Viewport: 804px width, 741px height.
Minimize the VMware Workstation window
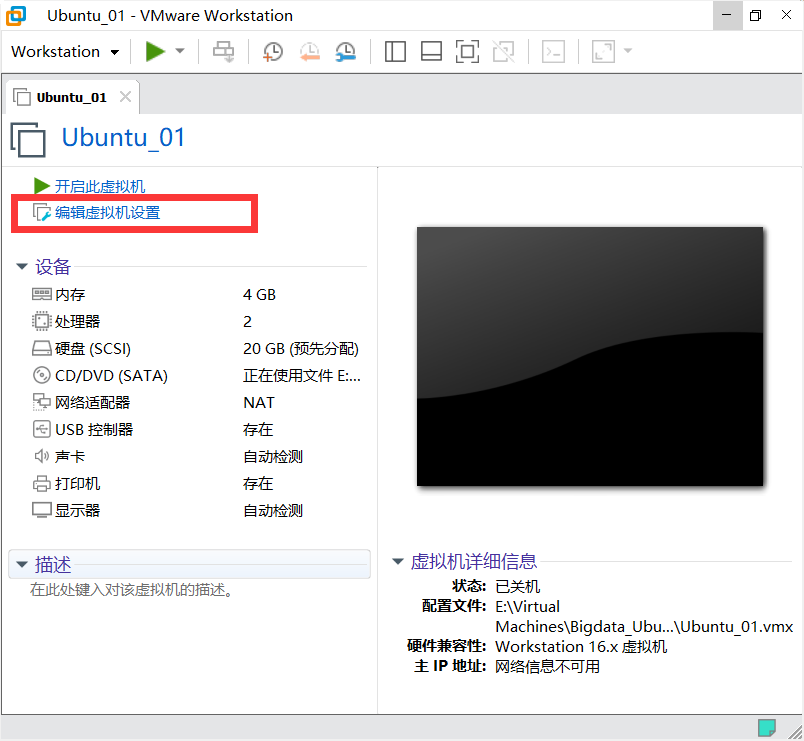point(727,15)
